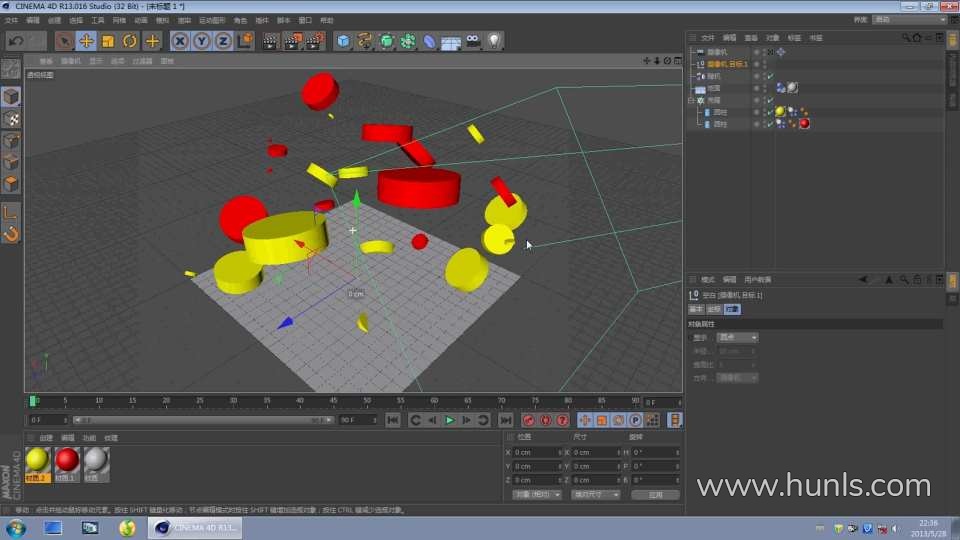Image resolution: width=960 pixels, height=540 pixels.
Task: Toggle the Y axis lock
Action: point(201,41)
